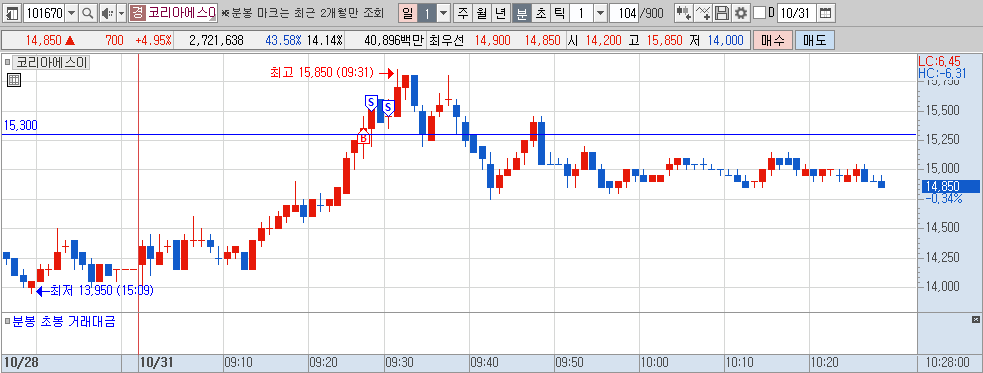The image size is (983, 373).
Task: Open the candlestick add-chart icon
Action: [x=684, y=13]
